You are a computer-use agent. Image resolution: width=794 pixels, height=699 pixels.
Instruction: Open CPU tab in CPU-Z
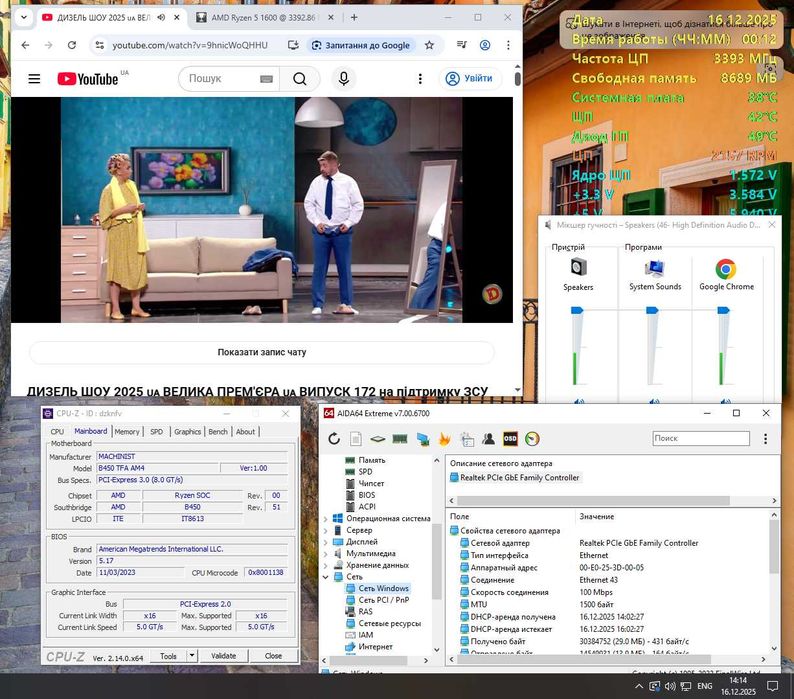[57, 432]
